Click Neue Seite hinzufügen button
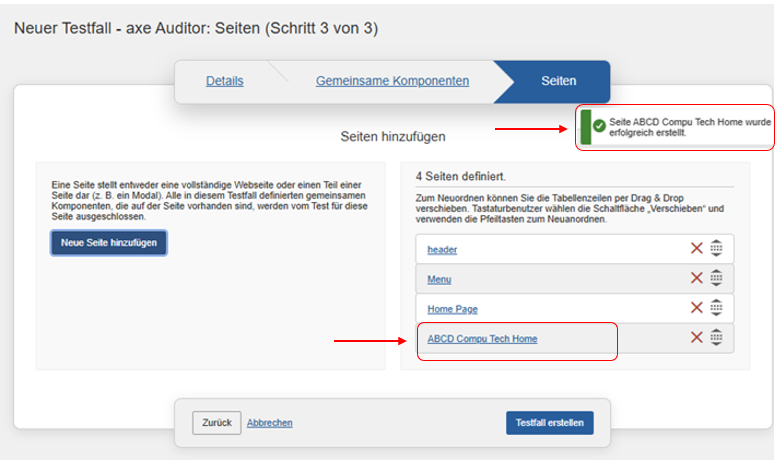 (109, 243)
